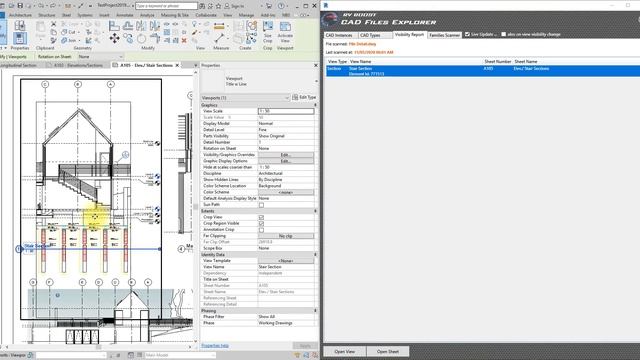Click the Edit Type icon in Properties

pyautogui.click(x=304, y=98)
